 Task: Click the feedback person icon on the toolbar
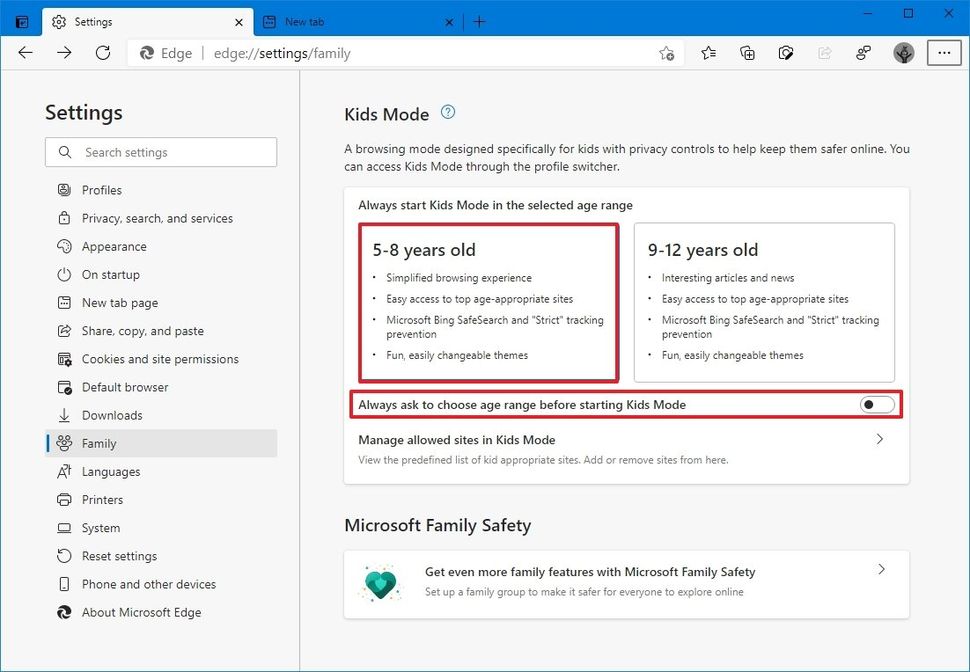[863, 53]
